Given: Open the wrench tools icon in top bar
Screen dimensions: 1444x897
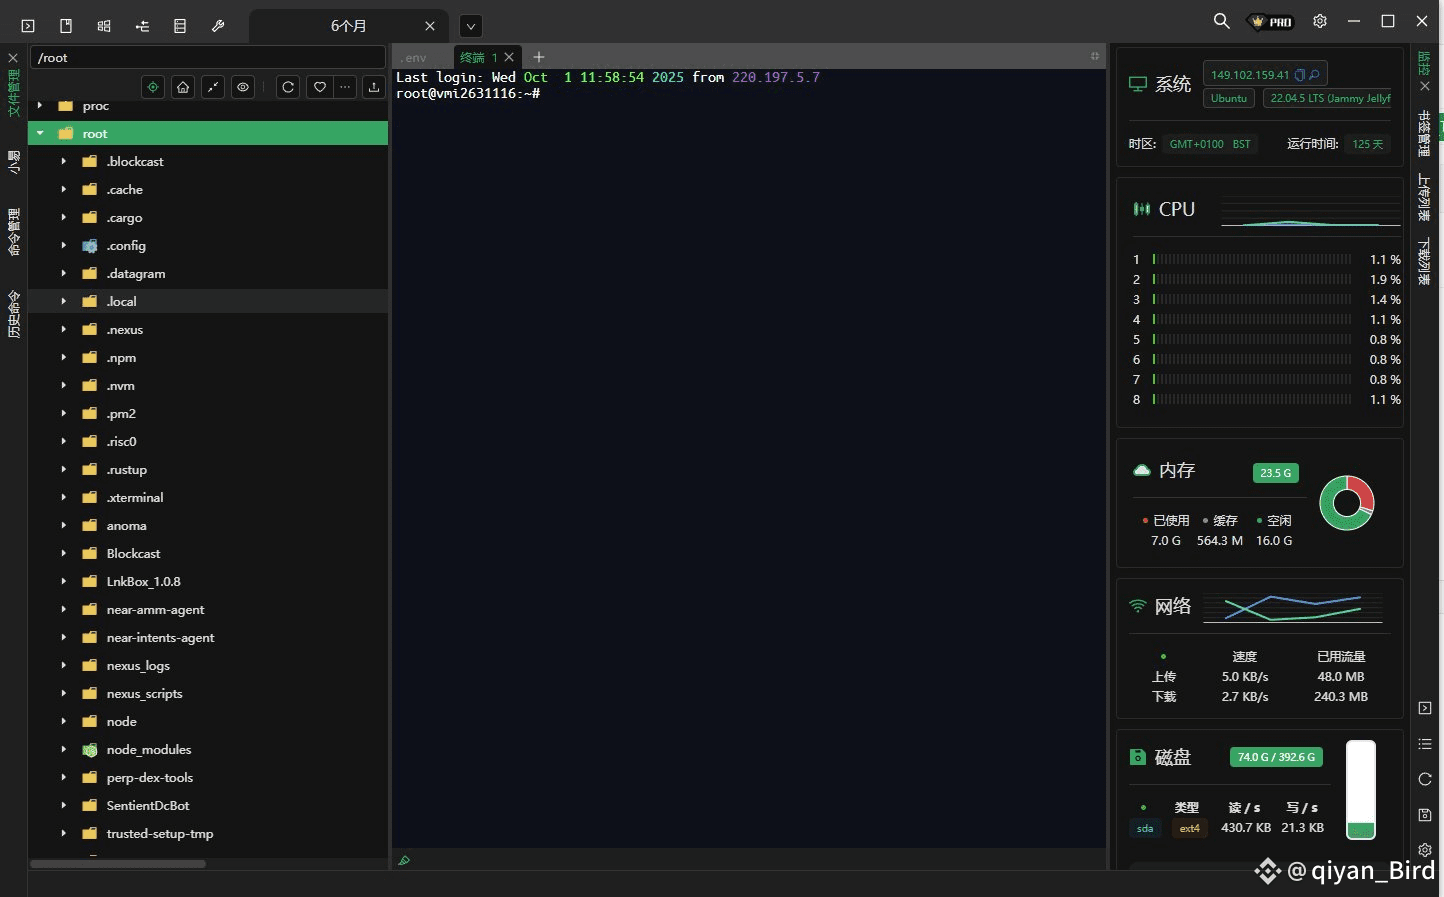Looking at the screenshot, I should [218, 26].
